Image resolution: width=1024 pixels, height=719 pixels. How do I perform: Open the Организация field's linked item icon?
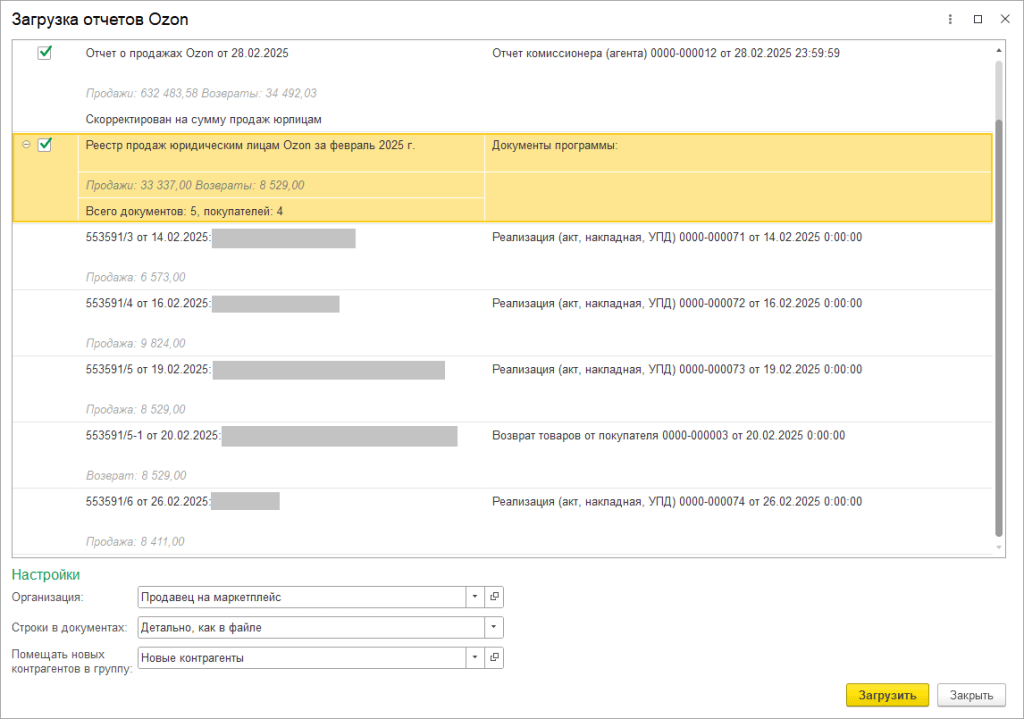click(x=494, y=597)
